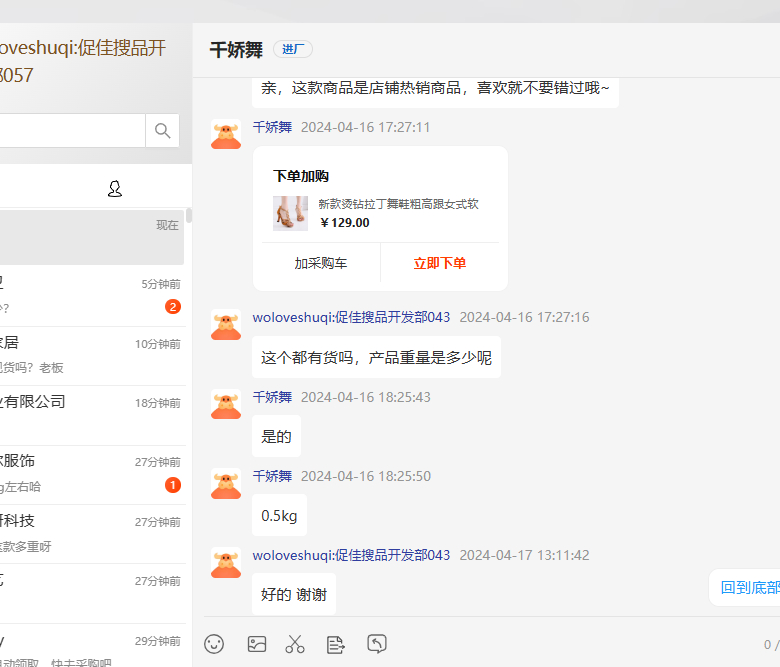Click the magnifier search icon
The image size is (780, 667).
(x=163, y=131)
